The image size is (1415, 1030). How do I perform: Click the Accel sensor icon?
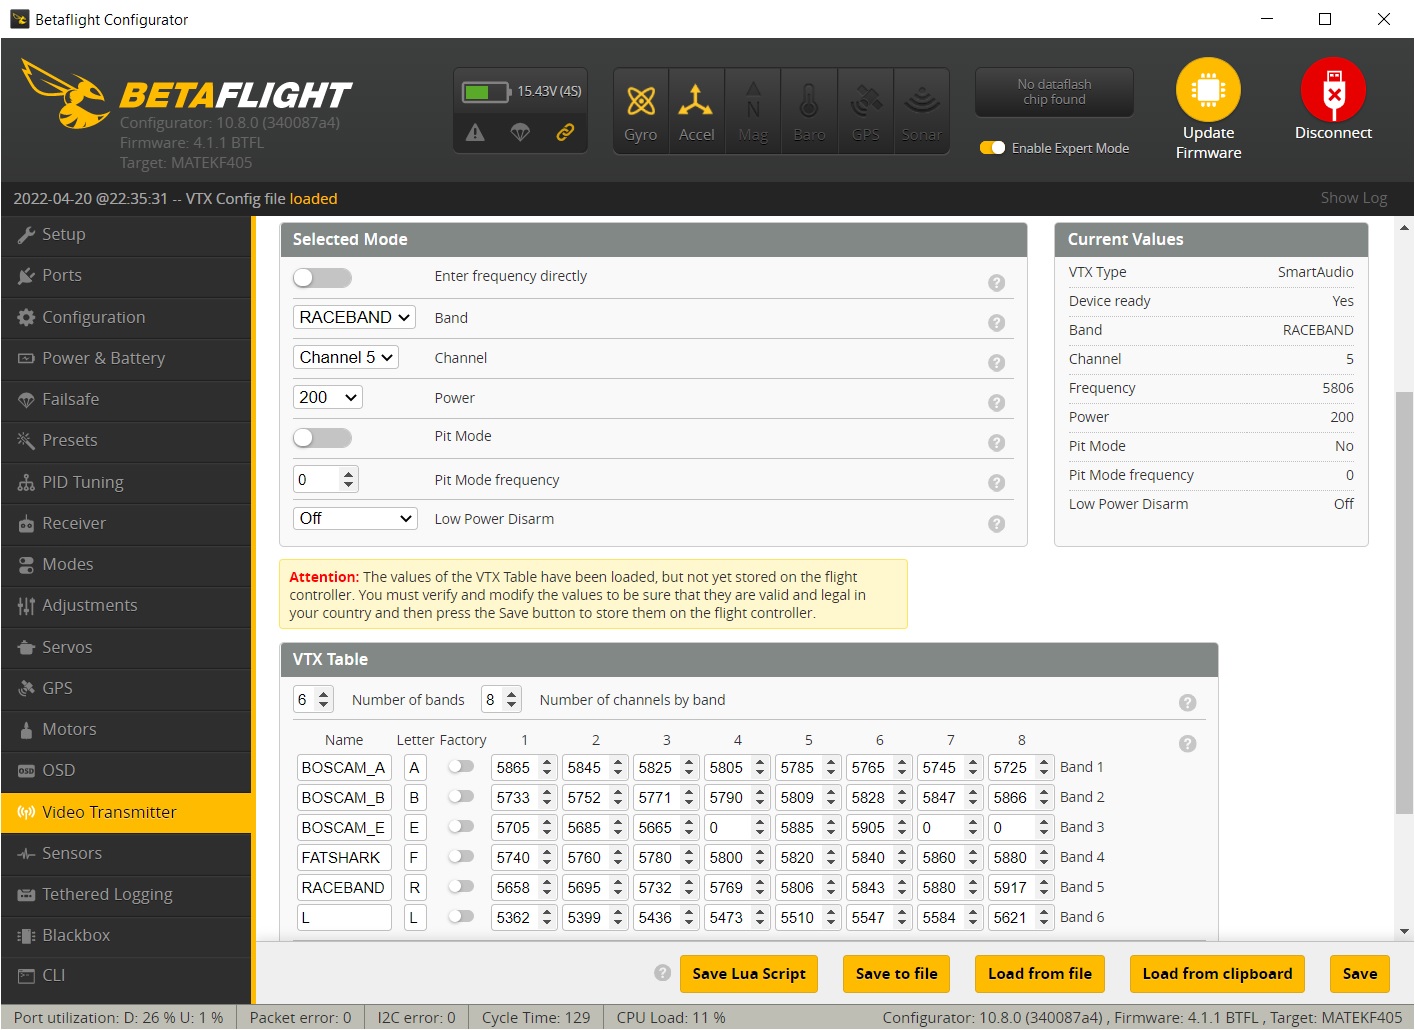pyautogui.click(x=696, y=102)
